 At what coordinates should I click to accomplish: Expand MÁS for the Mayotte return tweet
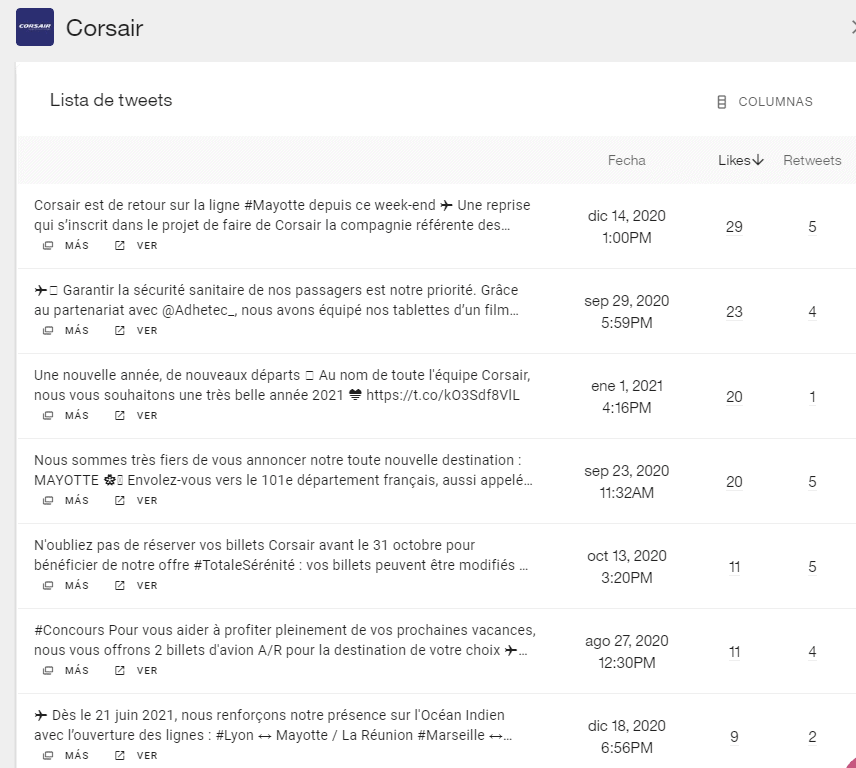[66, 246]
